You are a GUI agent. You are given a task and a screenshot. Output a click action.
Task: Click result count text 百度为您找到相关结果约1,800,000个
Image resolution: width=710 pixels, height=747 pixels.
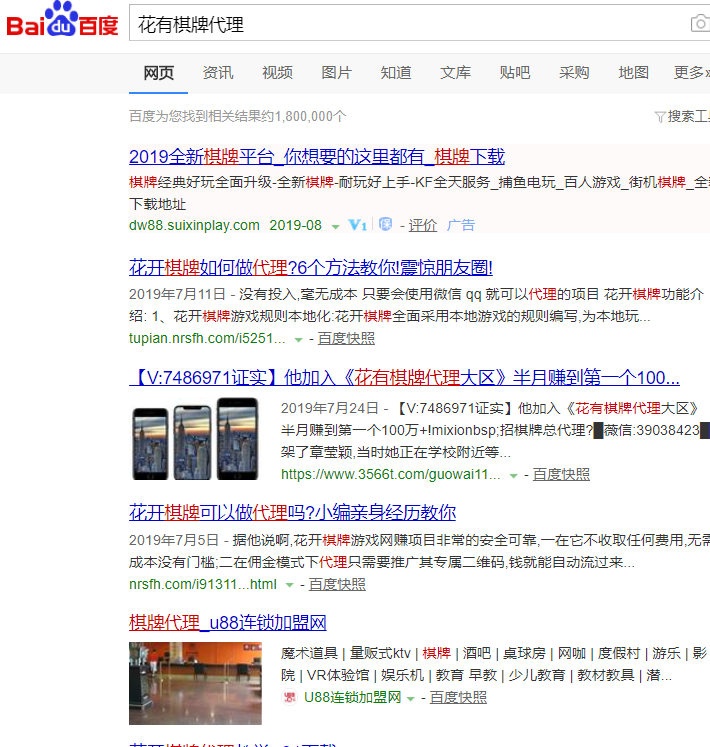coord(237,116)
